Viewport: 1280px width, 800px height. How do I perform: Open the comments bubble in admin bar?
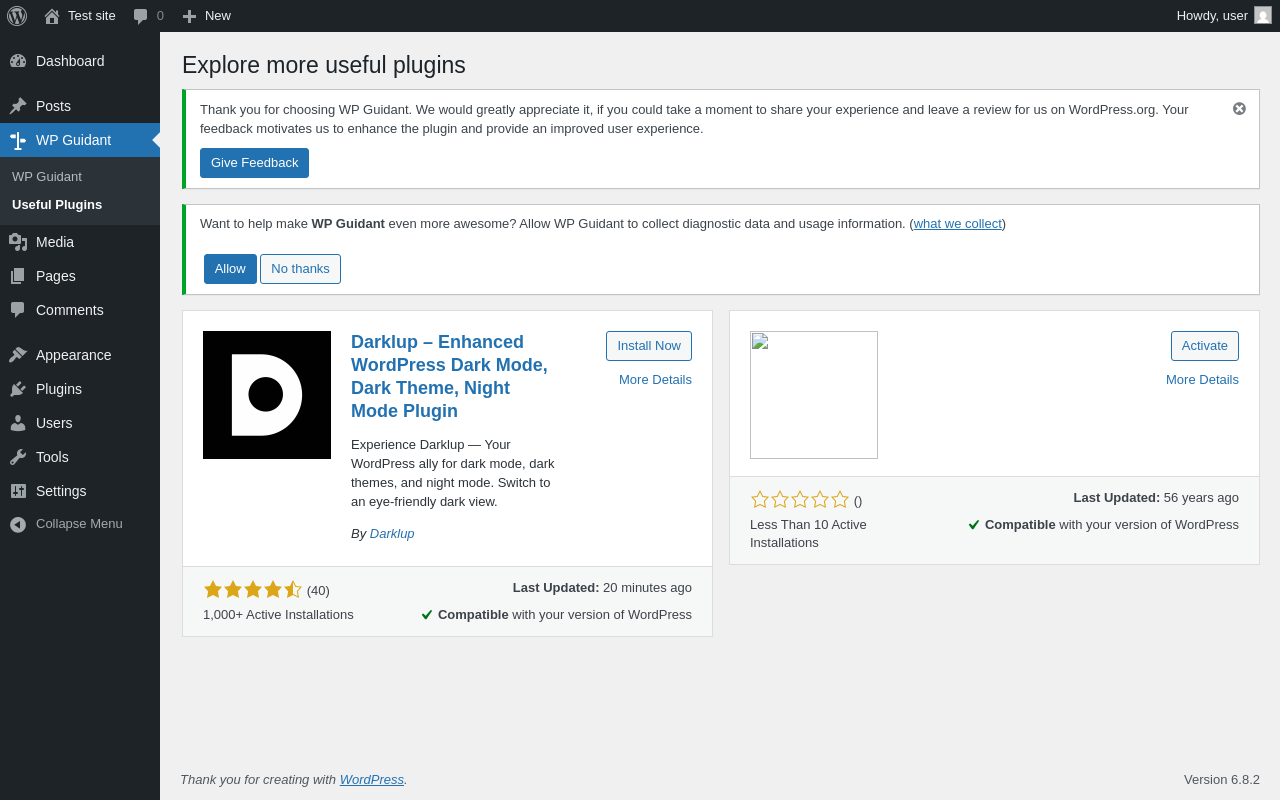(x=141, y=16)
